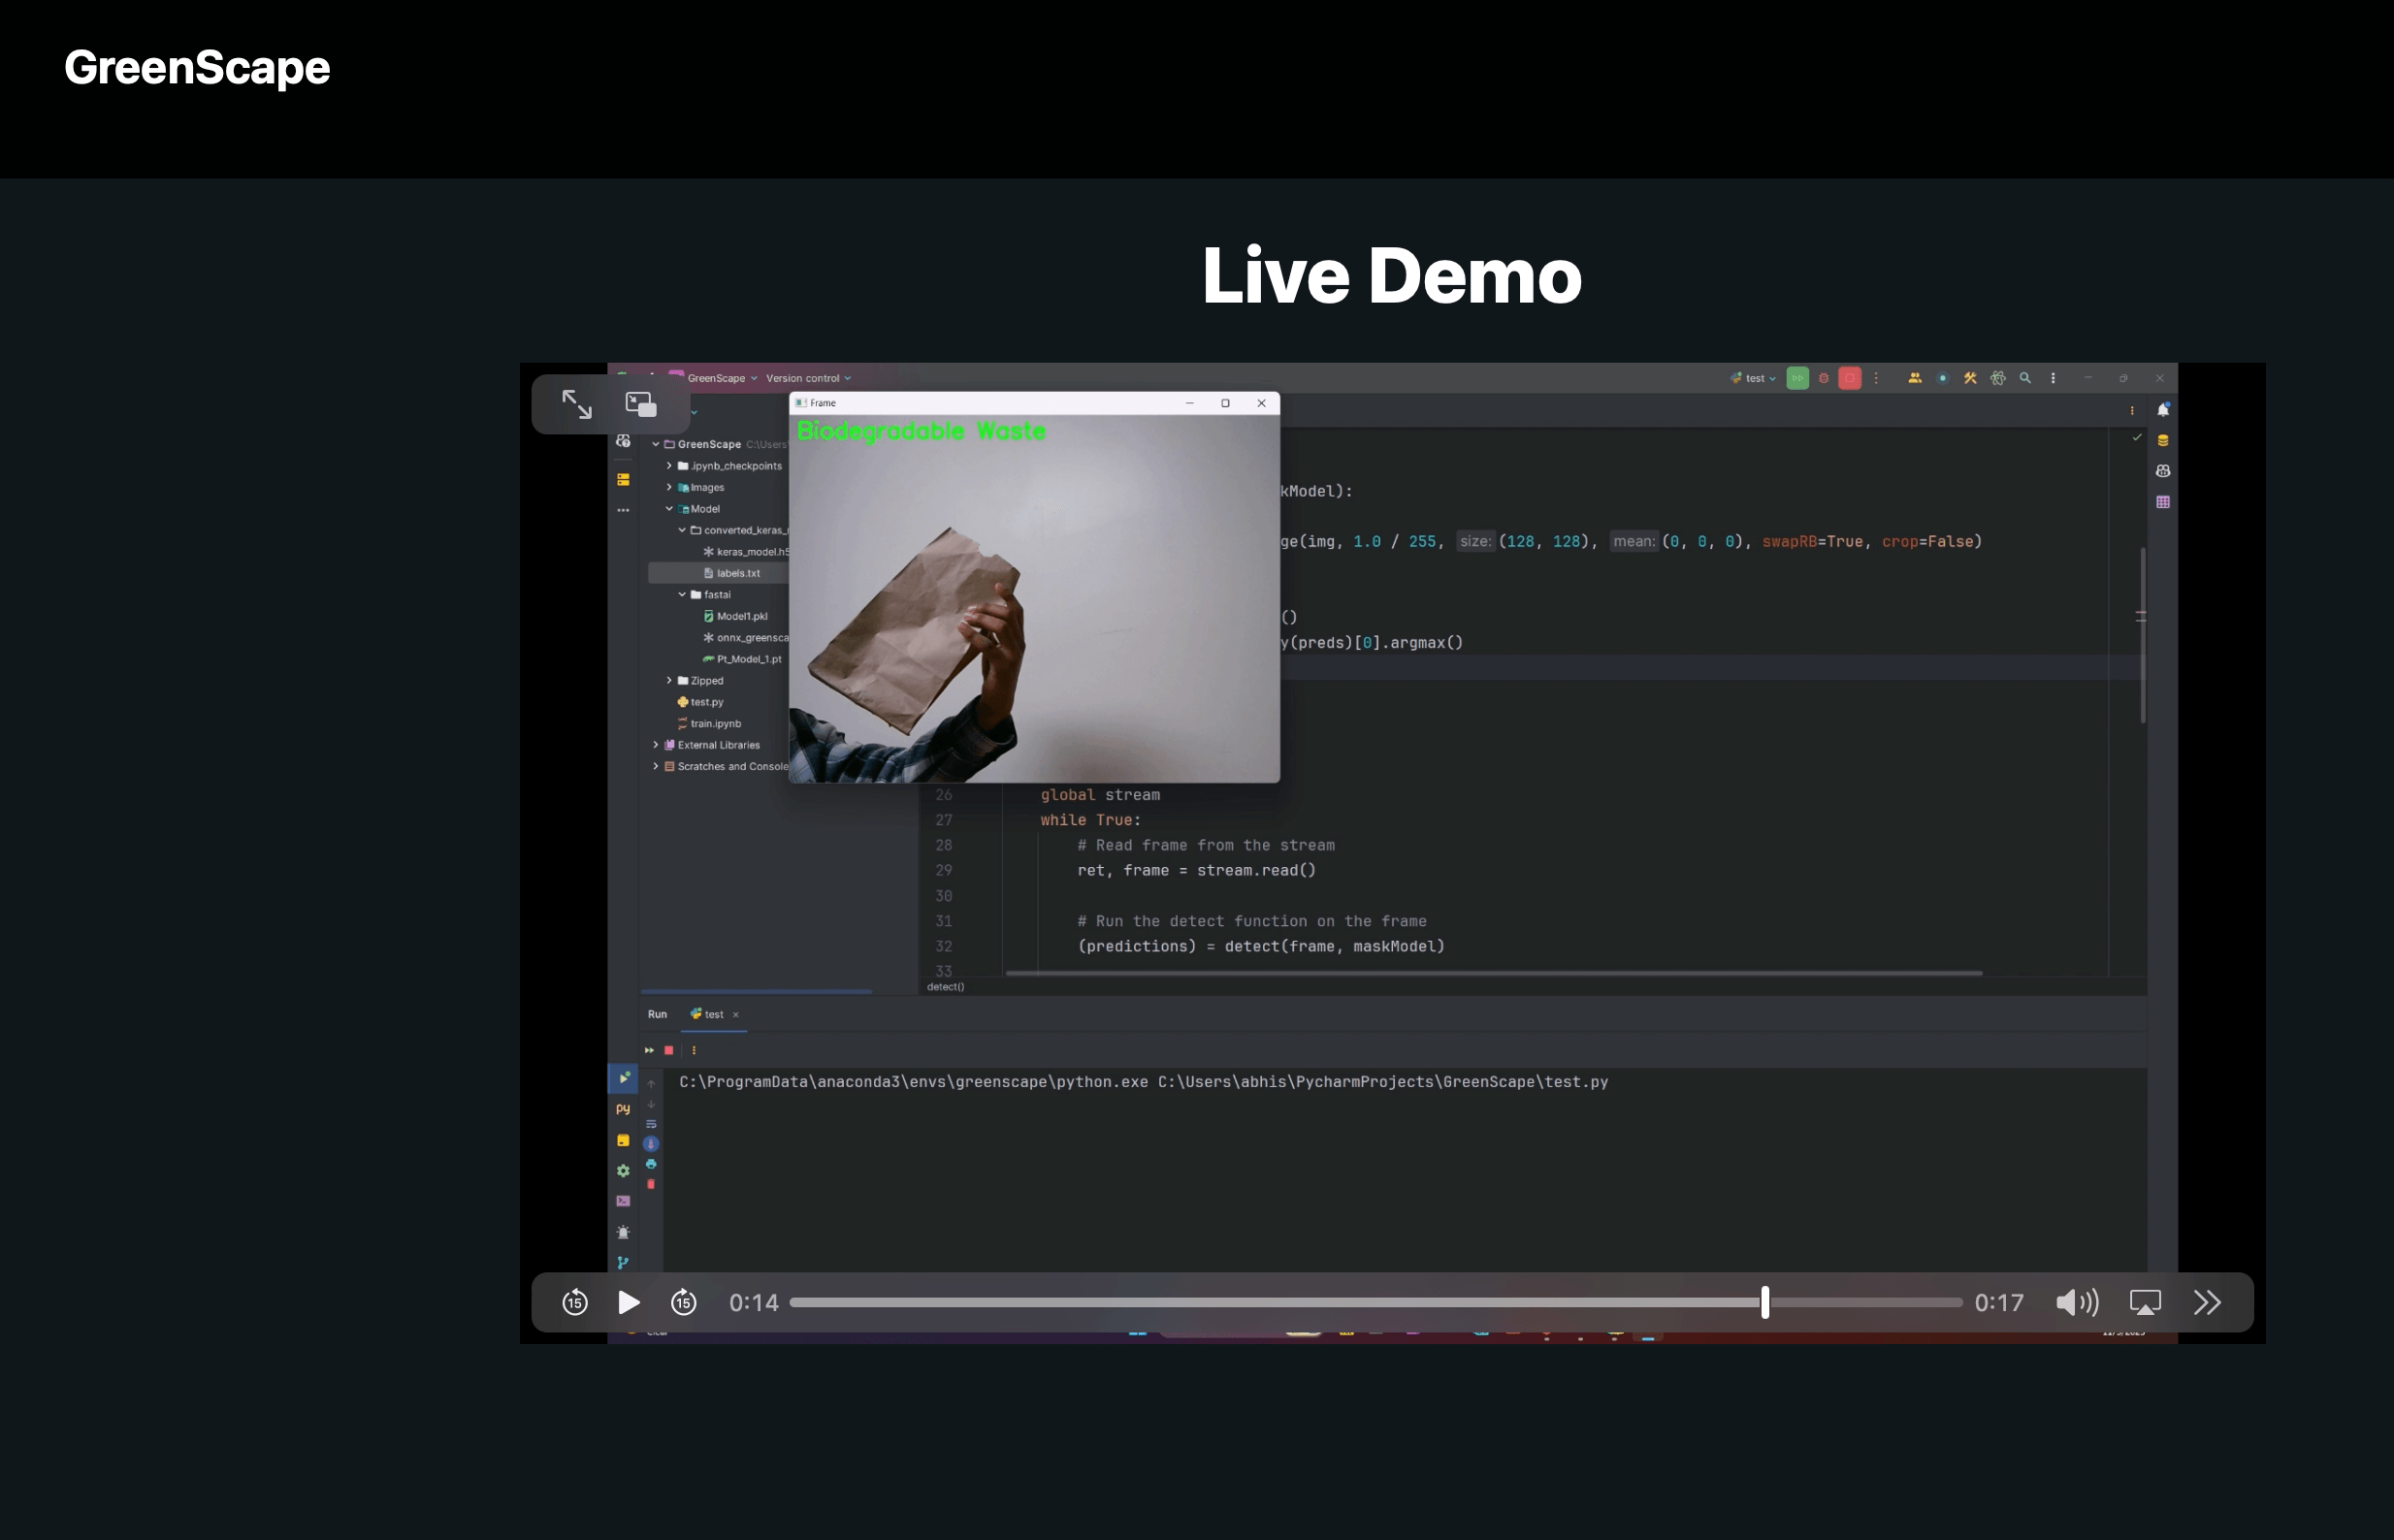Open GreenScape project dropdown in PyCharm
Viewport: 2394px width, 1540px height.
722,378
